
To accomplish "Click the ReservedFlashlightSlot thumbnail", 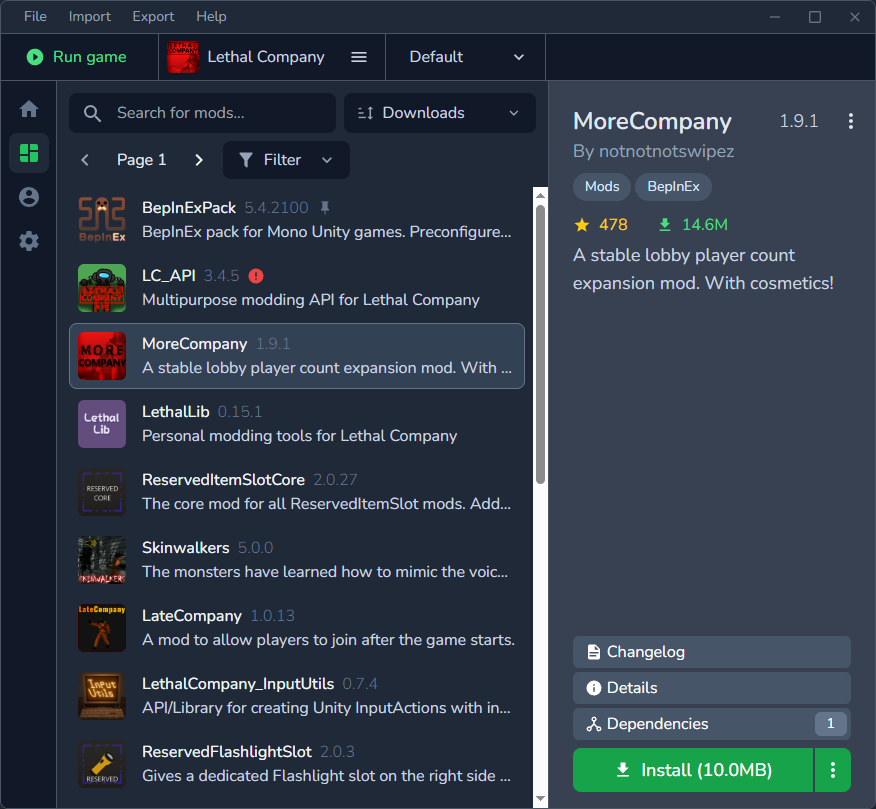I will tap(102, 764).
